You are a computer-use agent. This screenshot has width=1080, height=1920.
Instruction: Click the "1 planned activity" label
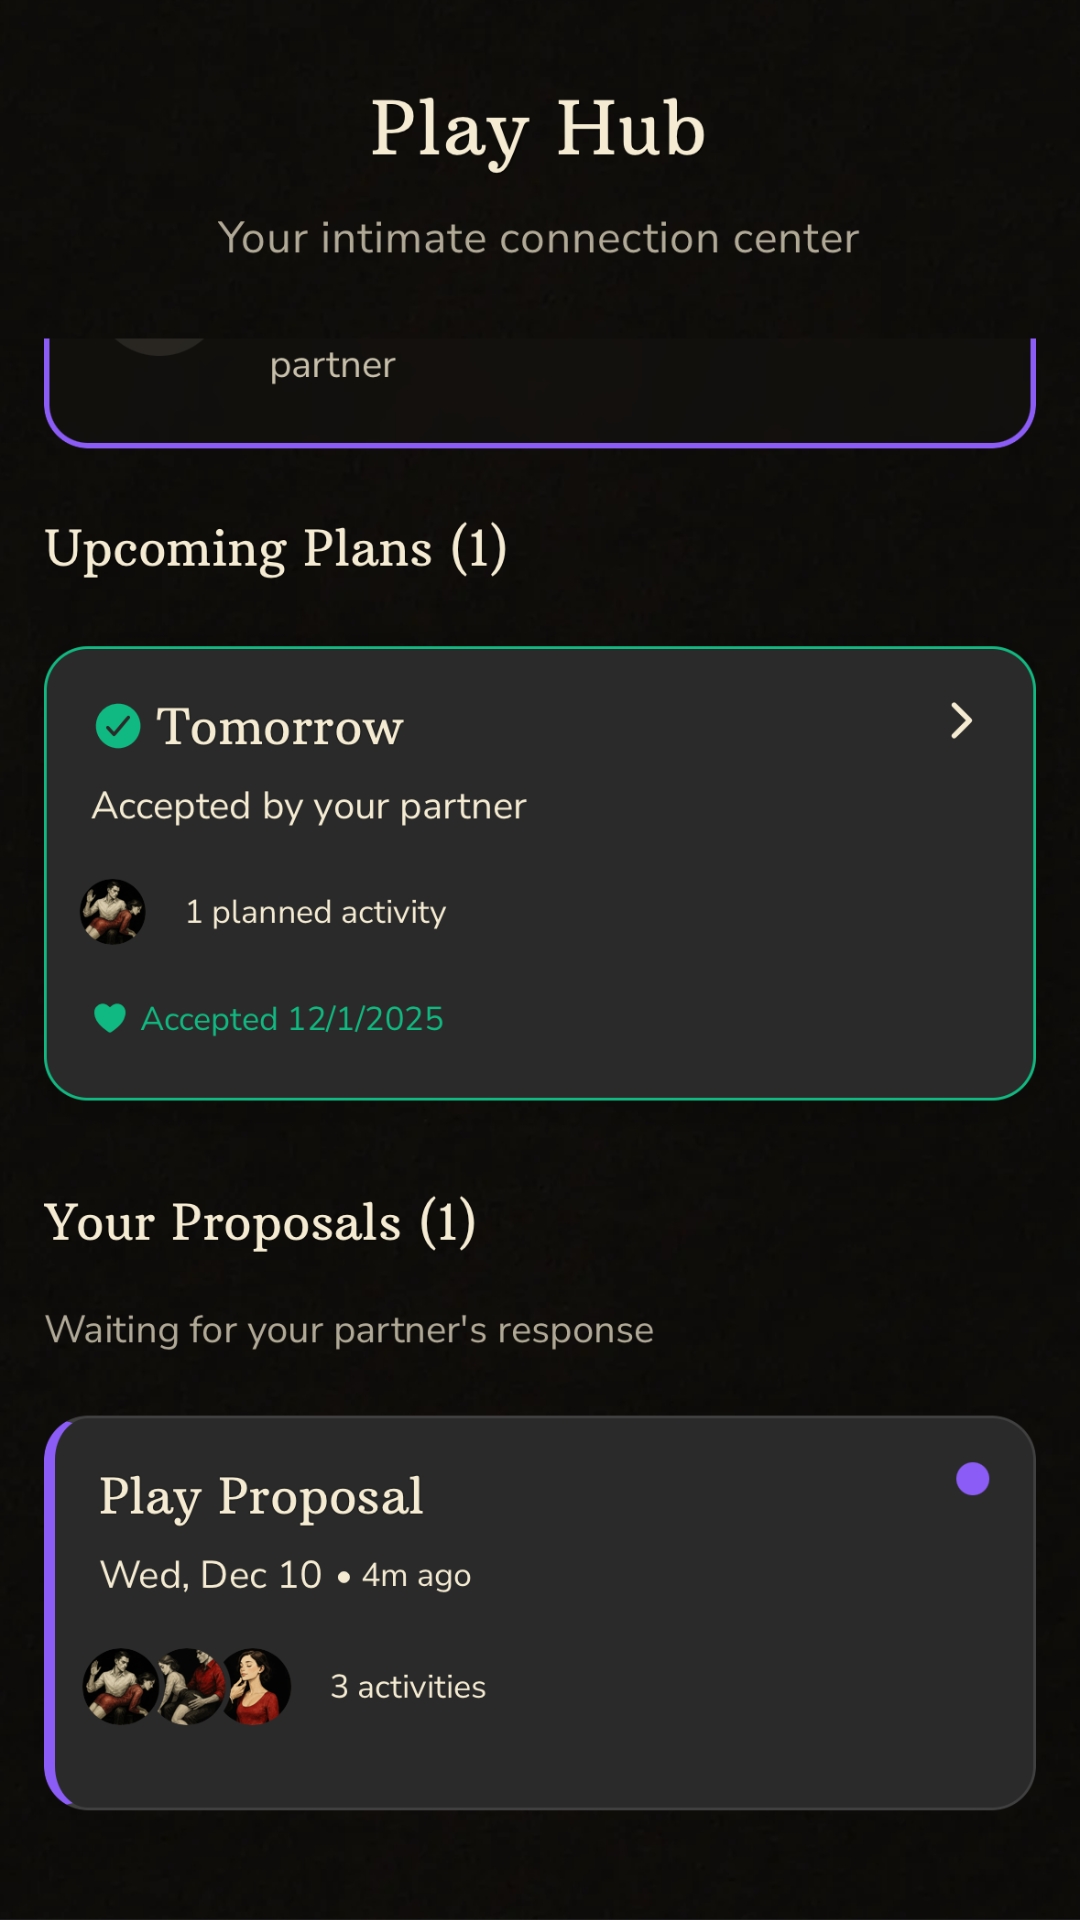coord(316,912)
